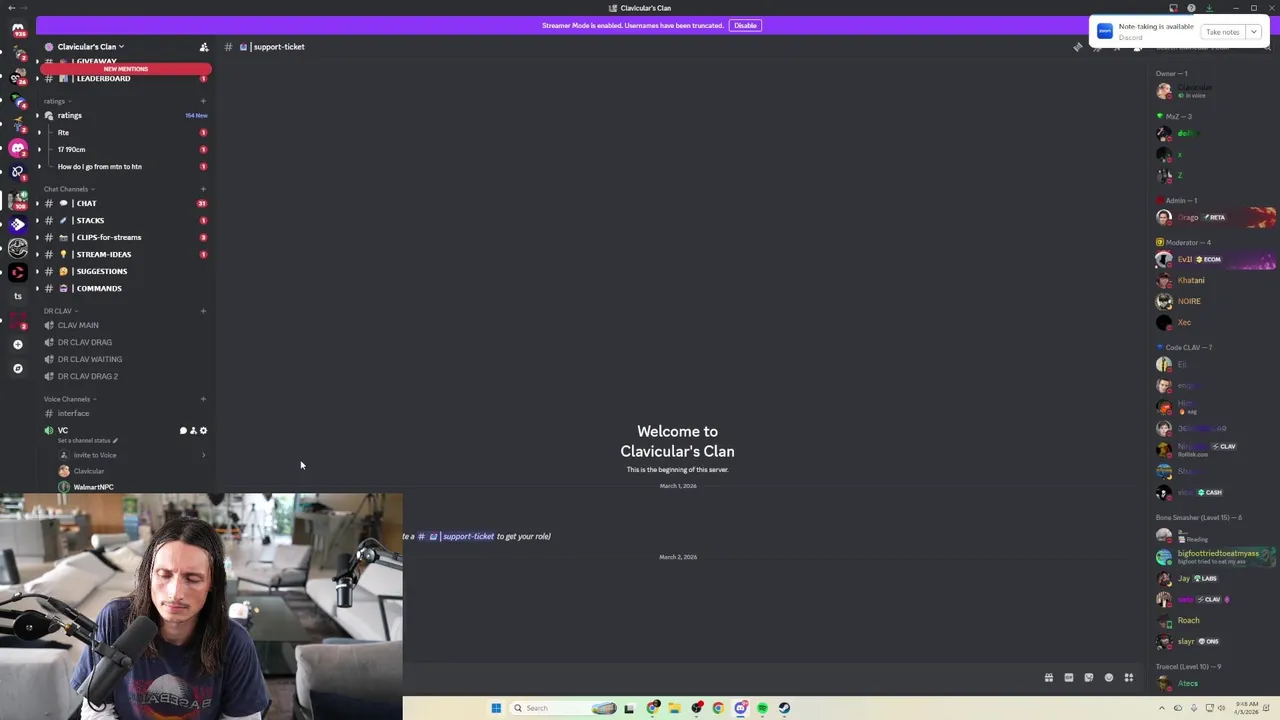Join DR CLAV DRAG 2 voice channel
The width and height of the screenshot is (1280, 720).
(125, 376)
